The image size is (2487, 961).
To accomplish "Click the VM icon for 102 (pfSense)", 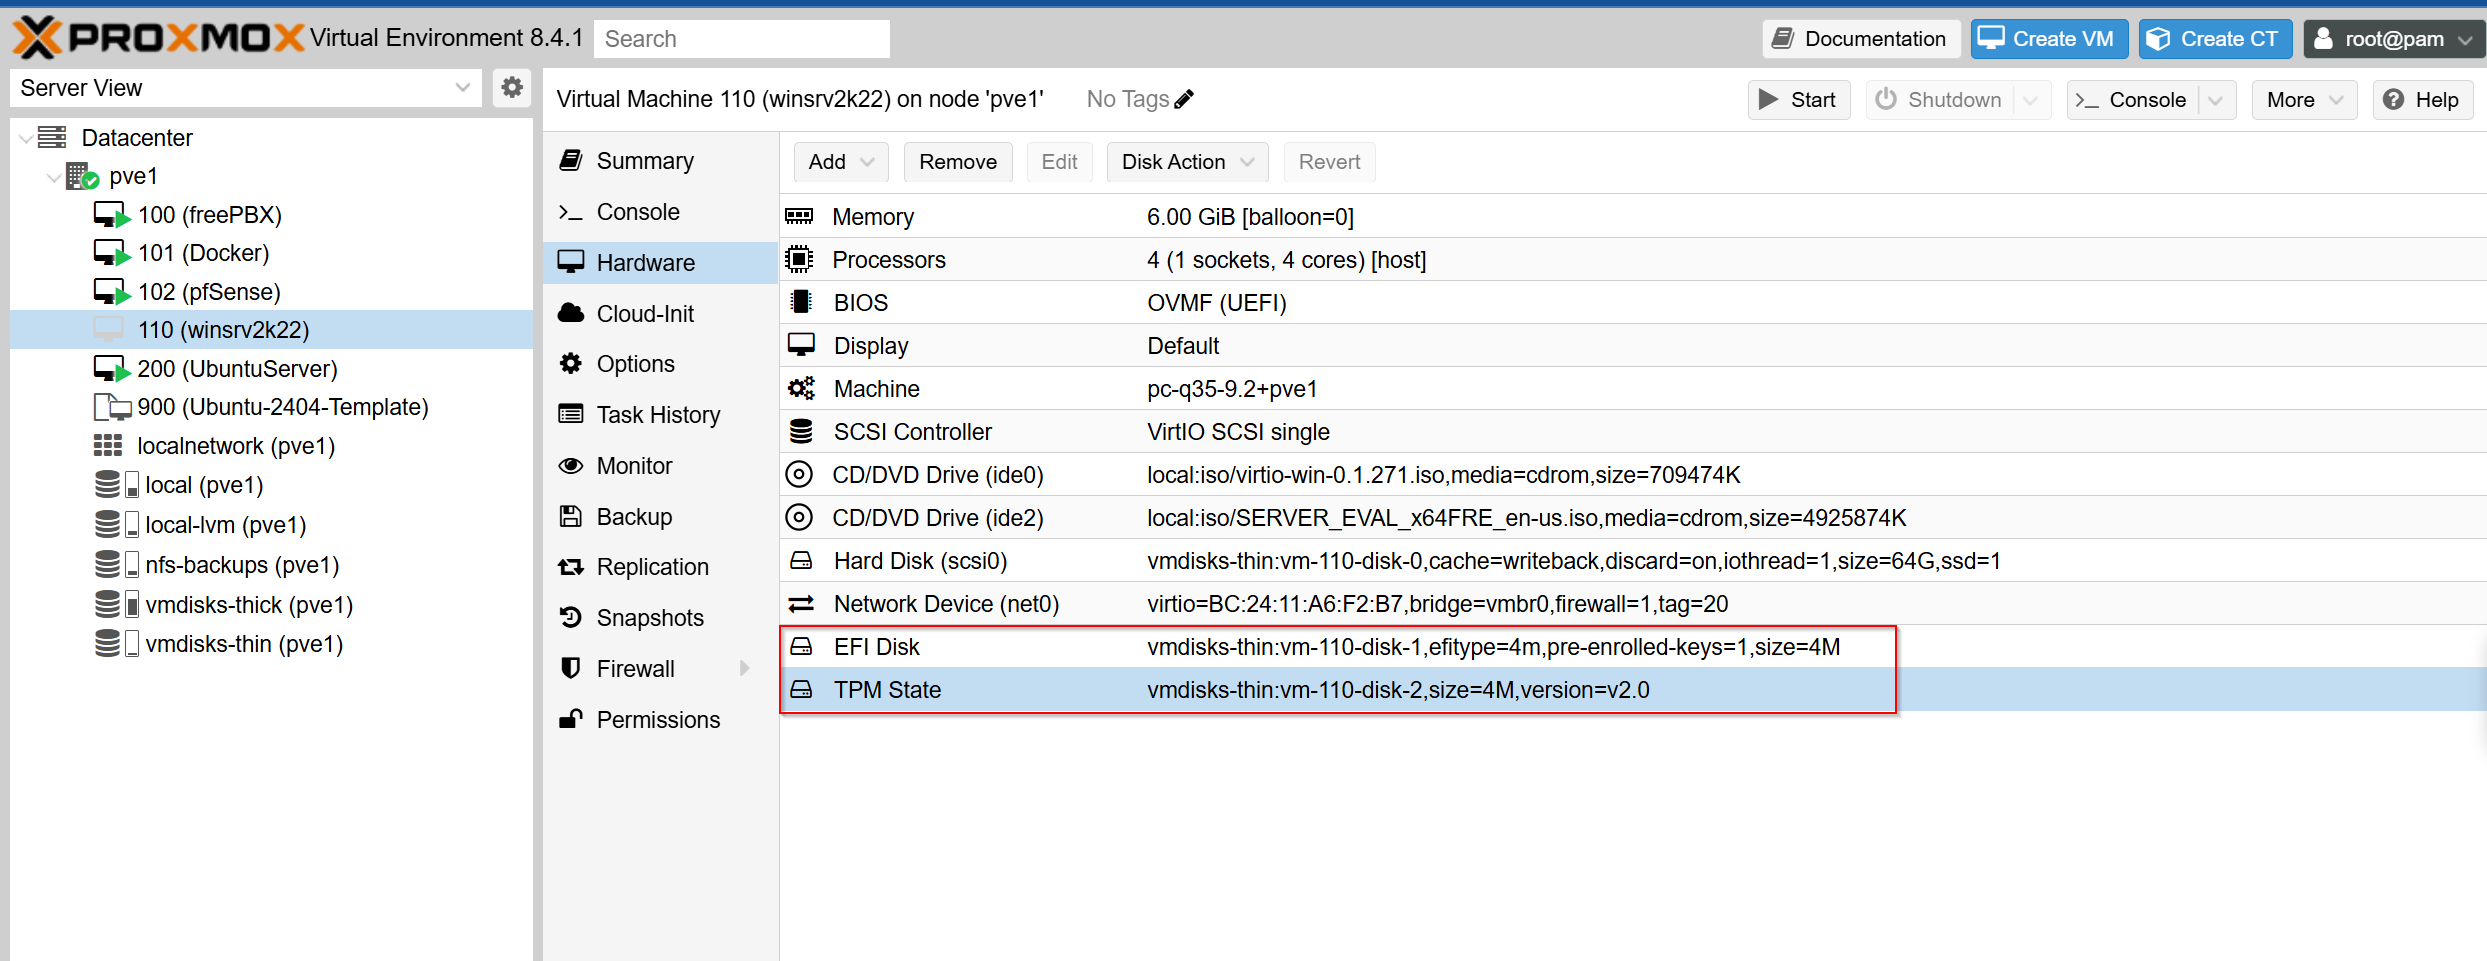I will tap(111, 292).
